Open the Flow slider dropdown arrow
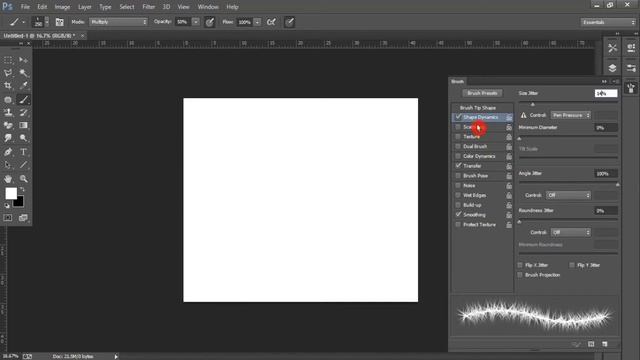Image resolution: width=640 pixels, height=360 pixels. click(x=257, y=22)
